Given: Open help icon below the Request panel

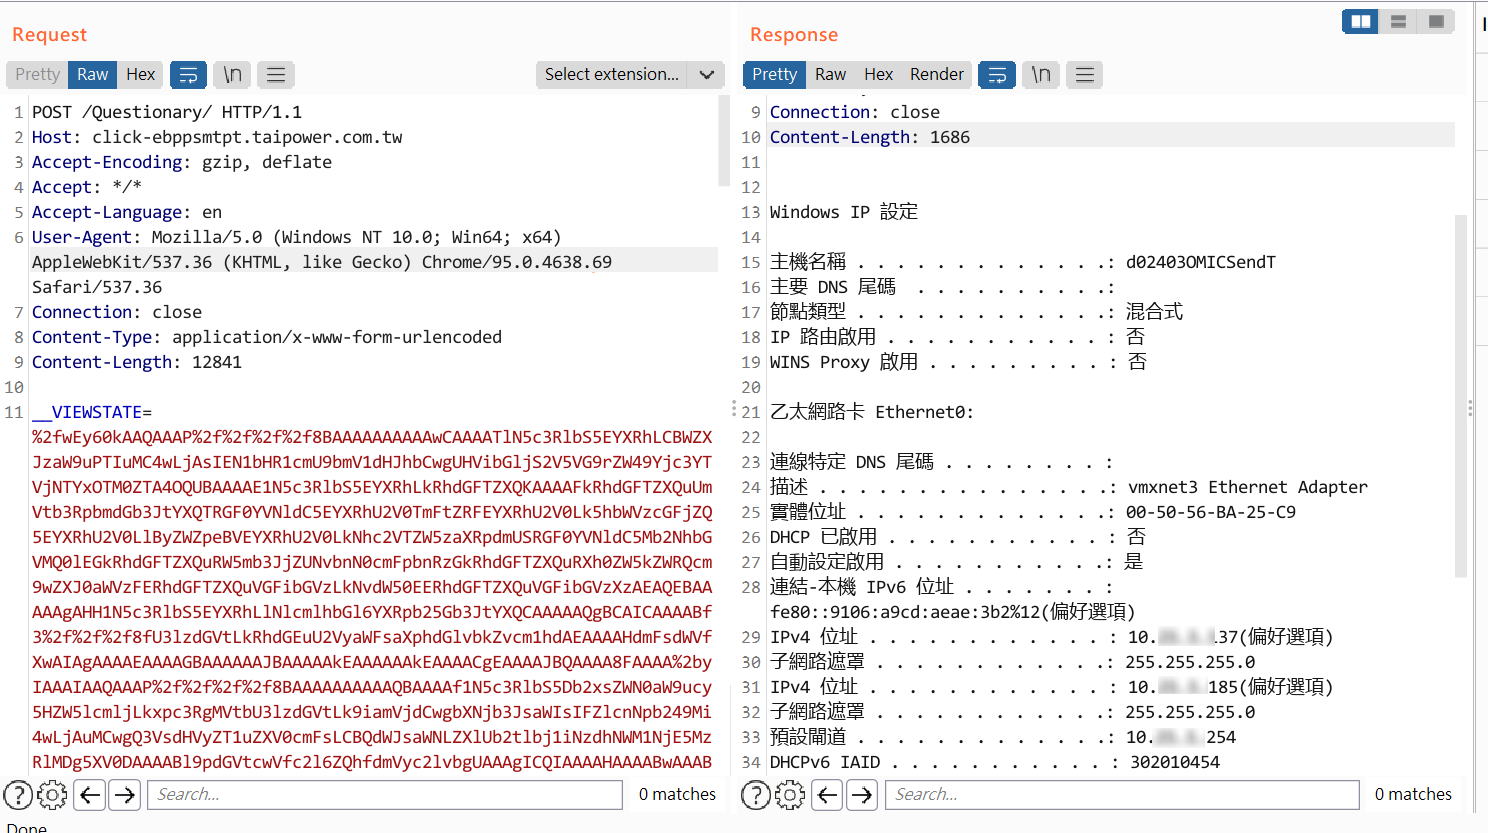Looking at the screenshot, I should pyautogui.click(x=18, y=795).
